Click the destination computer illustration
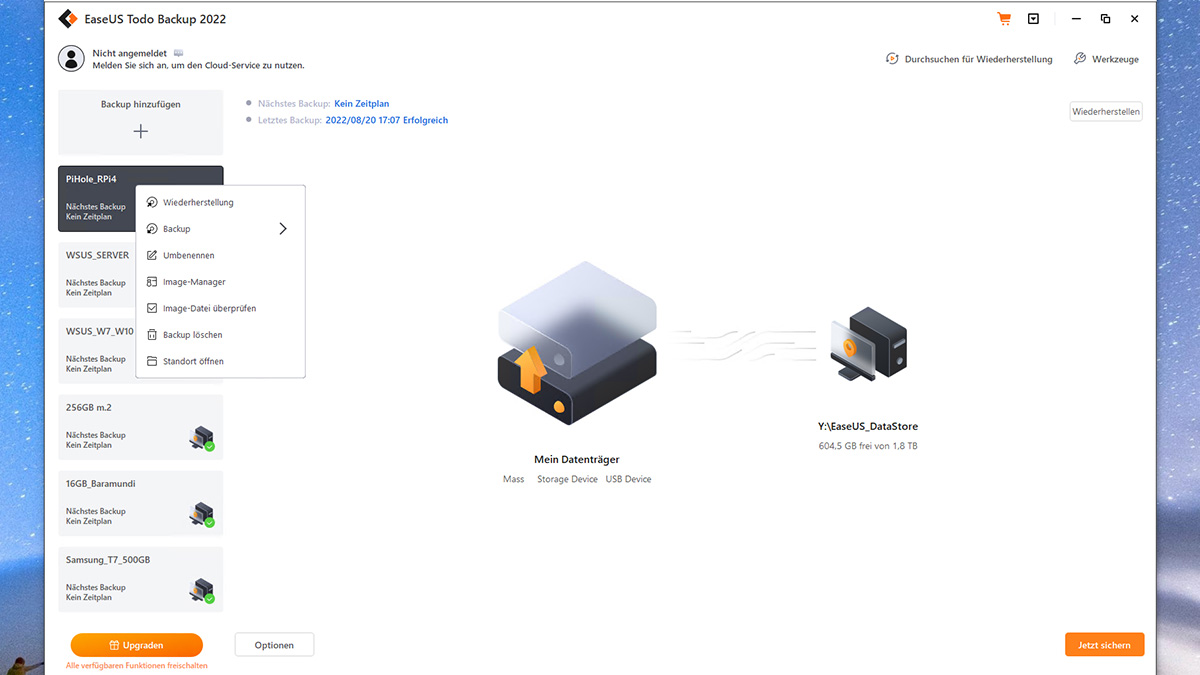Screen dimensions: 1200x675 868,345
